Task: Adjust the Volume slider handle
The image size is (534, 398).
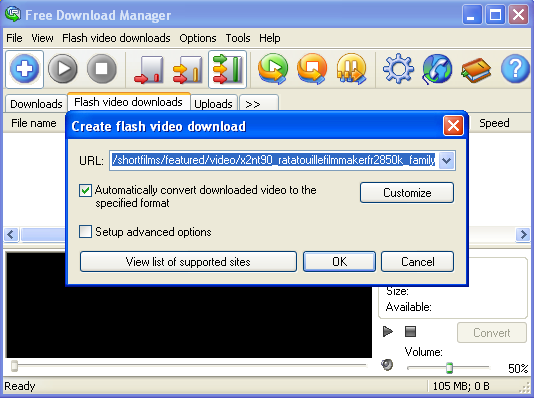Action: coord(450,367)
